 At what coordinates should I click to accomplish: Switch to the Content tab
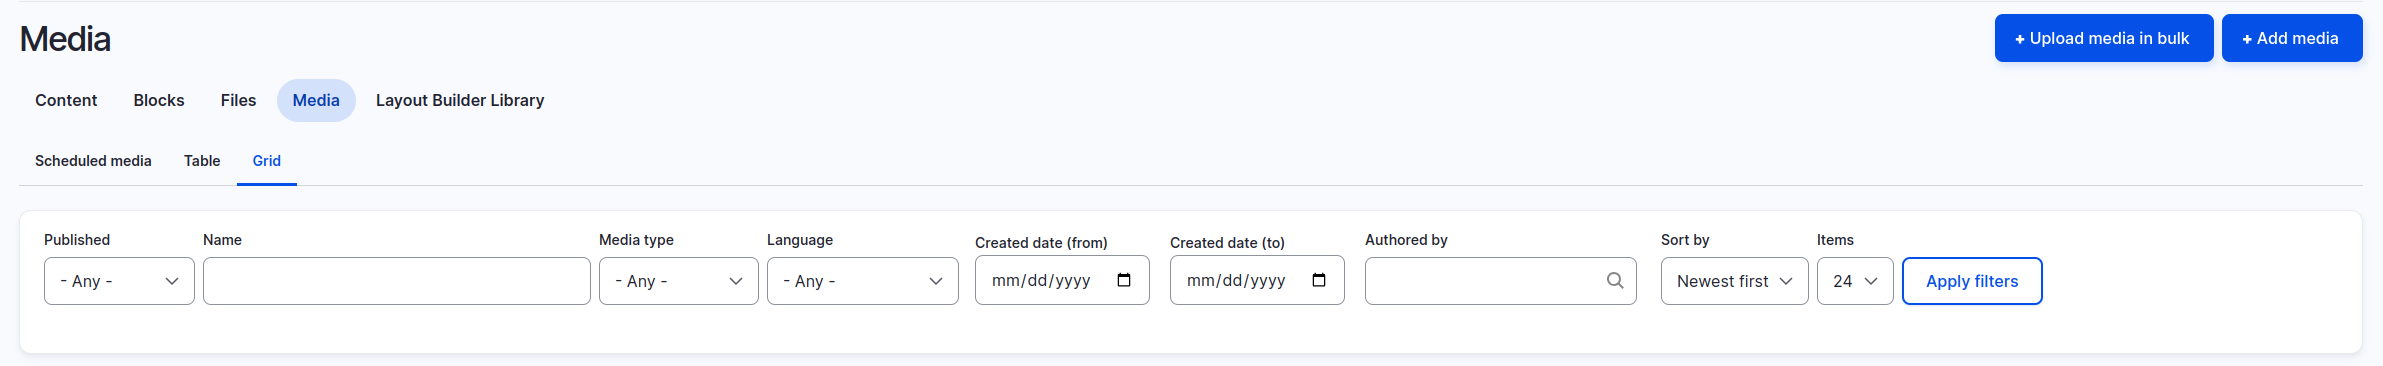pyautogui.click(x=66, y=100)
